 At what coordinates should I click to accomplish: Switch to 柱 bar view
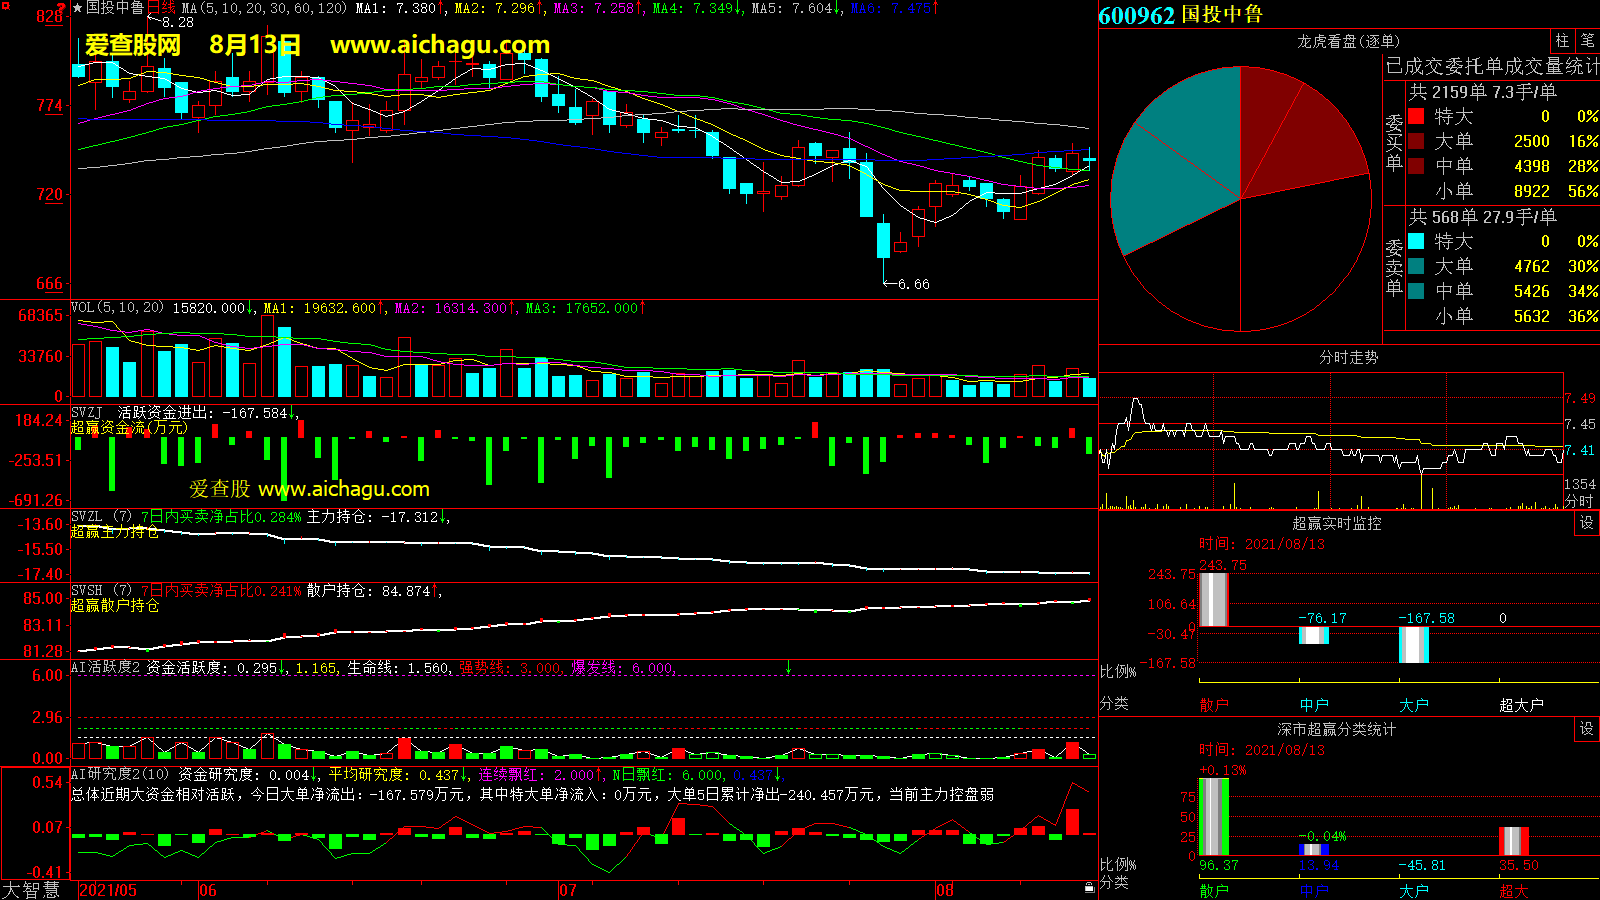pyautogui.click(x=1562, y=41)
